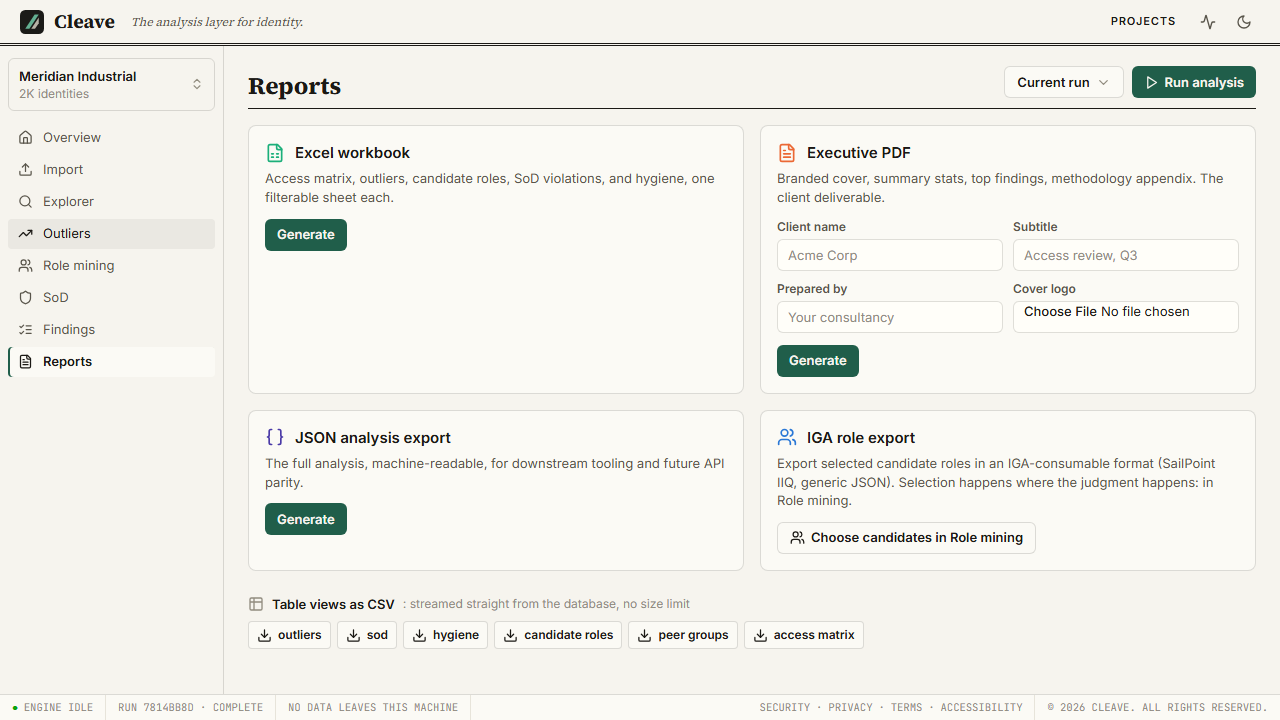1280x720 pixels.
Task: Choose a Cover logo file
Action: tap(1126, 317)
